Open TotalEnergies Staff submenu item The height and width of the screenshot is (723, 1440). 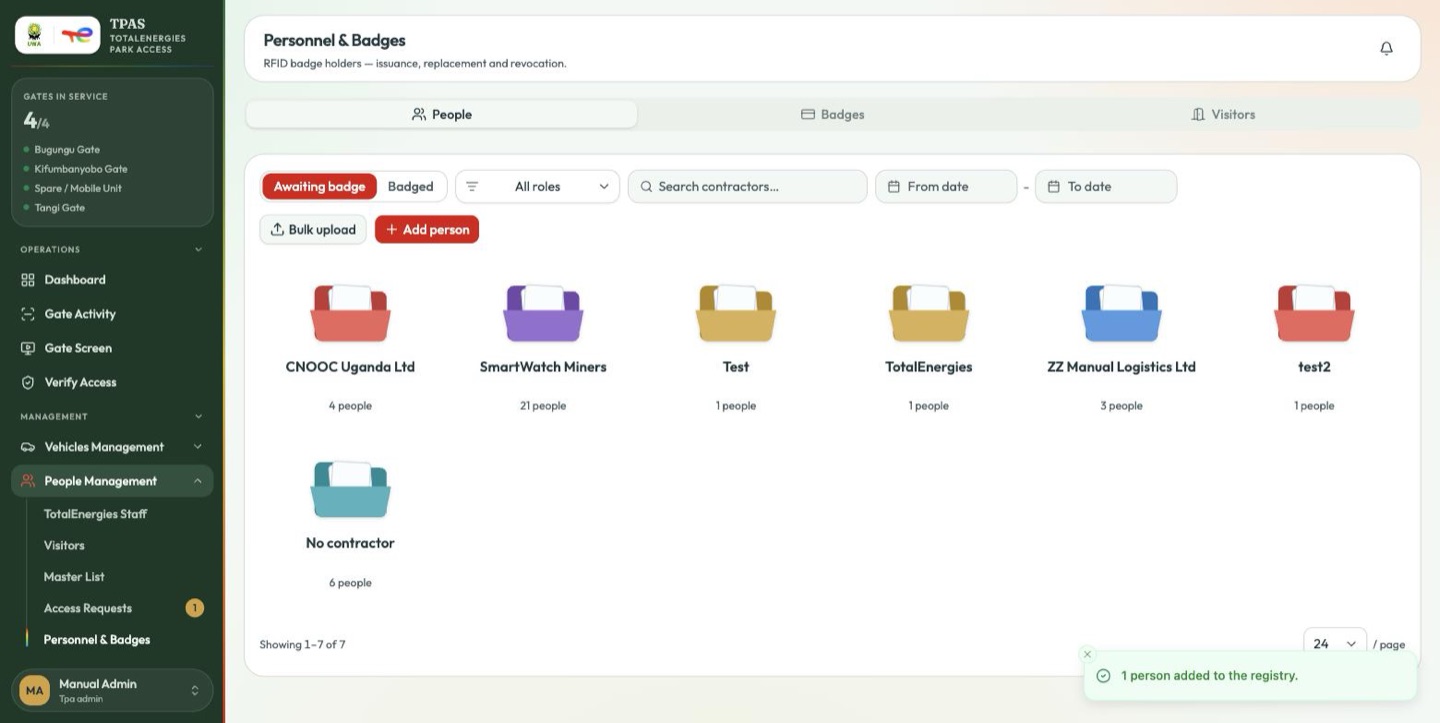96,514
